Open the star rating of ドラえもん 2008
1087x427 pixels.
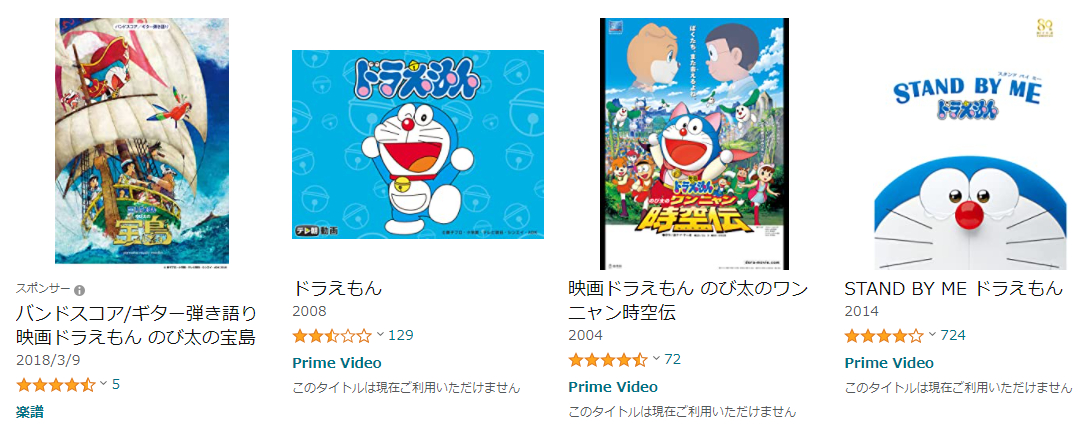point(332,336)
